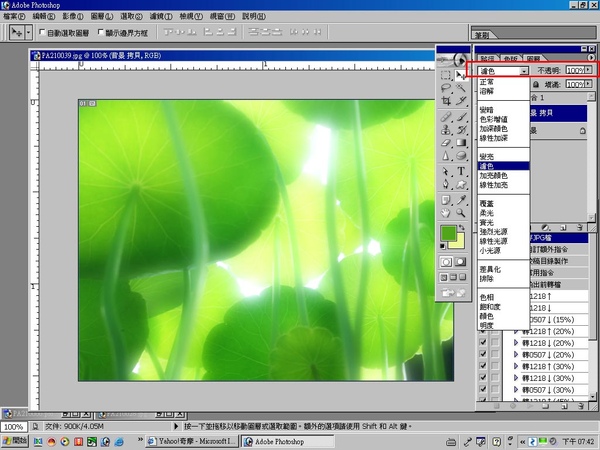Screen dimensions: 600x450
Task: Select the Lasso tool
Action: click(445, 88)
